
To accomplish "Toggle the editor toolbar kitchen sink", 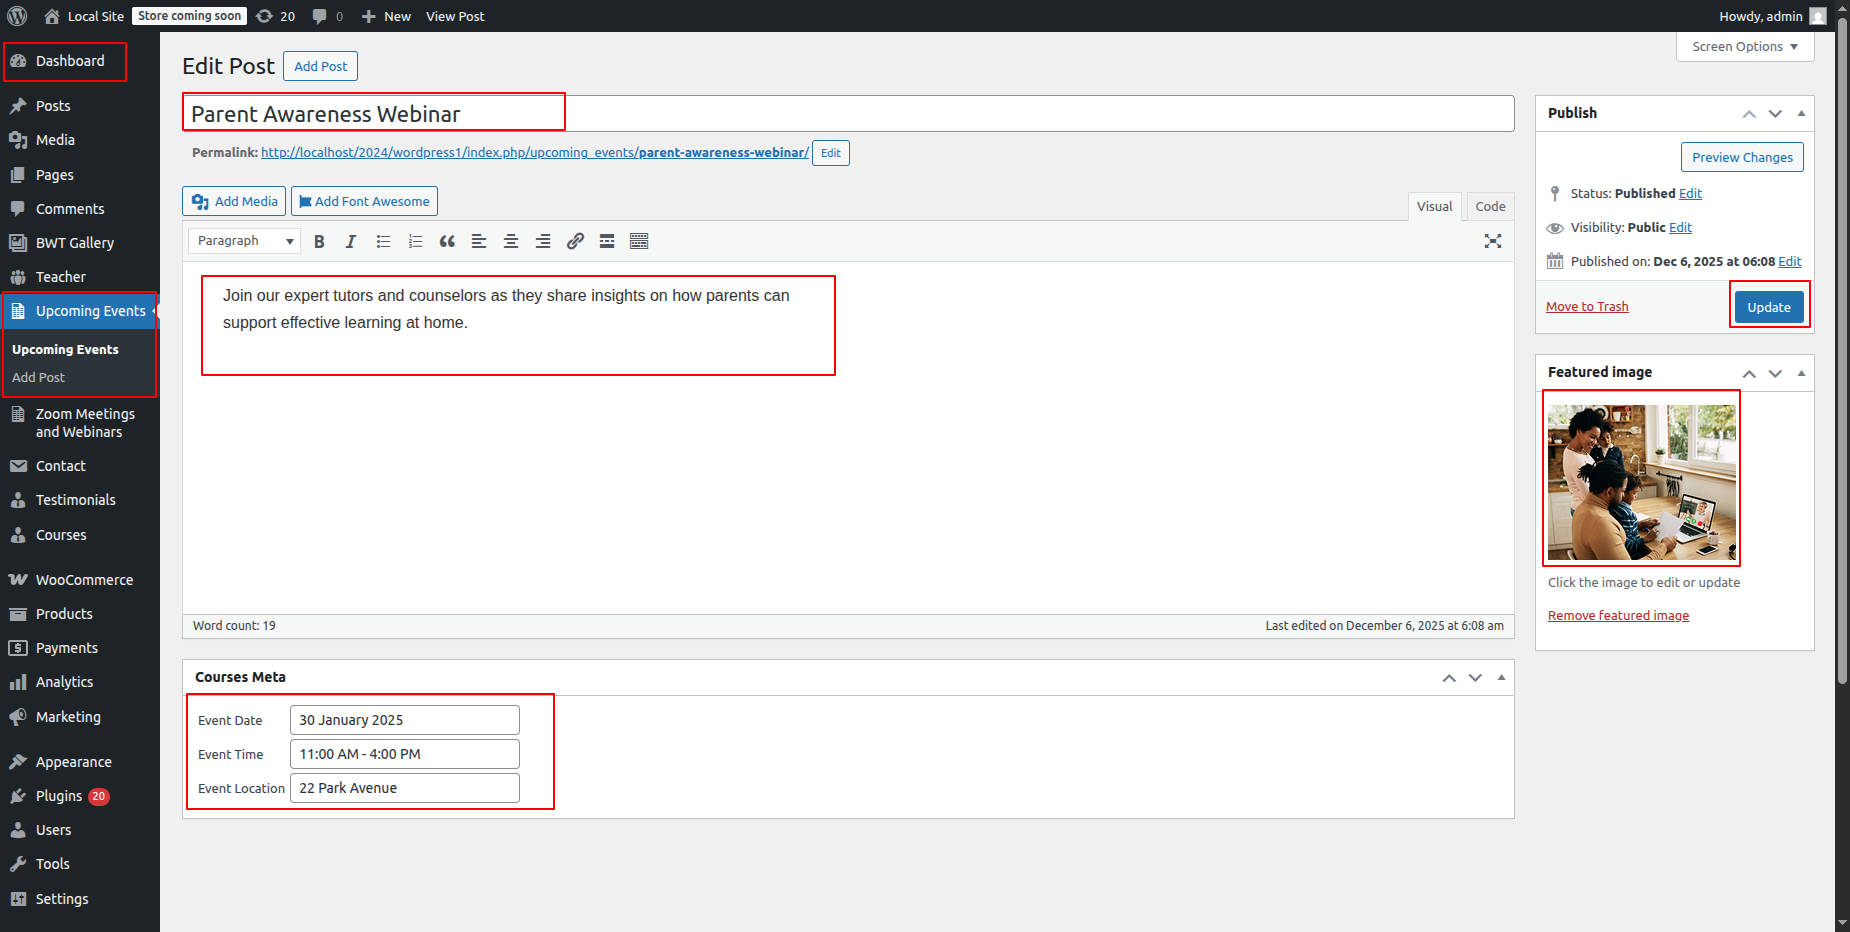I will (x=639, y=241).
